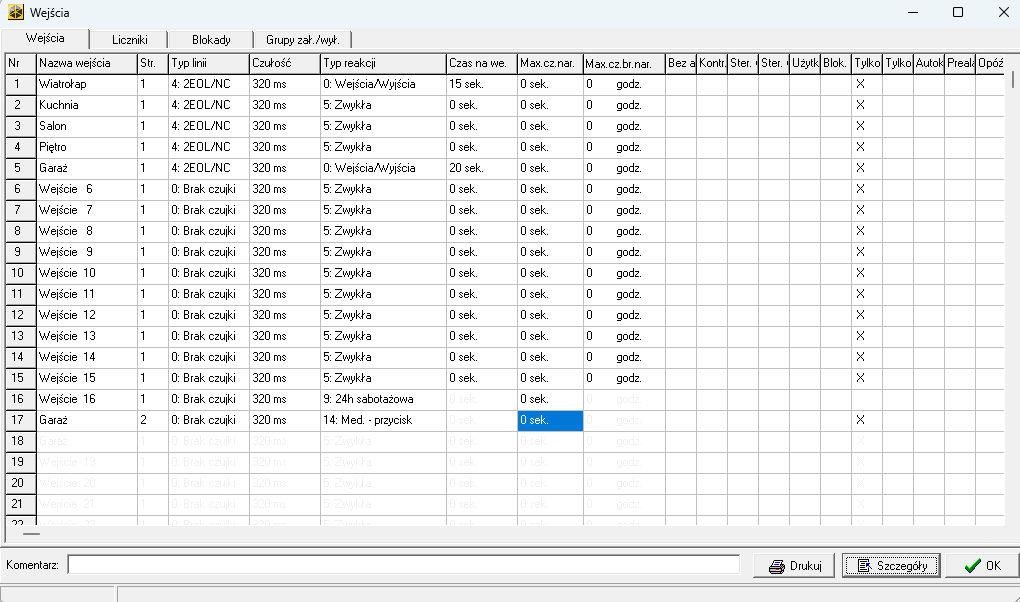Viewport: 1020px width, 602px height.
Task: Maximize the Wejścia window
Action: pos(958,12)
